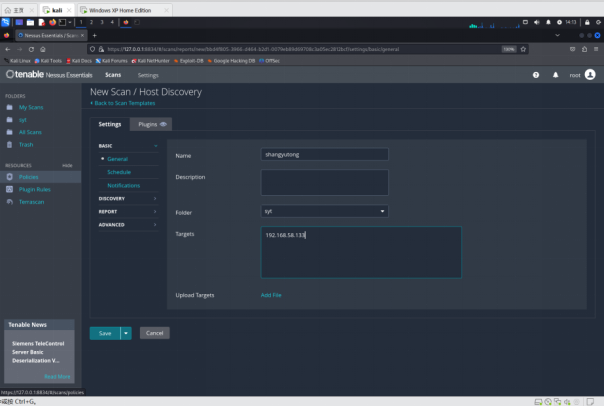Open All Scans folder
The image size is (605, 406).
pos(30,132)
